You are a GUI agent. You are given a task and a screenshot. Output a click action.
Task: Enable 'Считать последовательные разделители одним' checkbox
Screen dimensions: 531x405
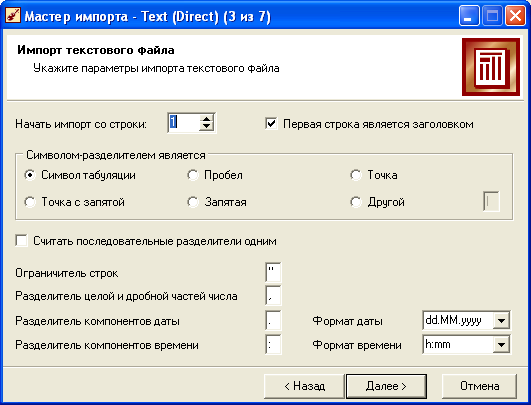pyautogui.click(x=21, y=241)
